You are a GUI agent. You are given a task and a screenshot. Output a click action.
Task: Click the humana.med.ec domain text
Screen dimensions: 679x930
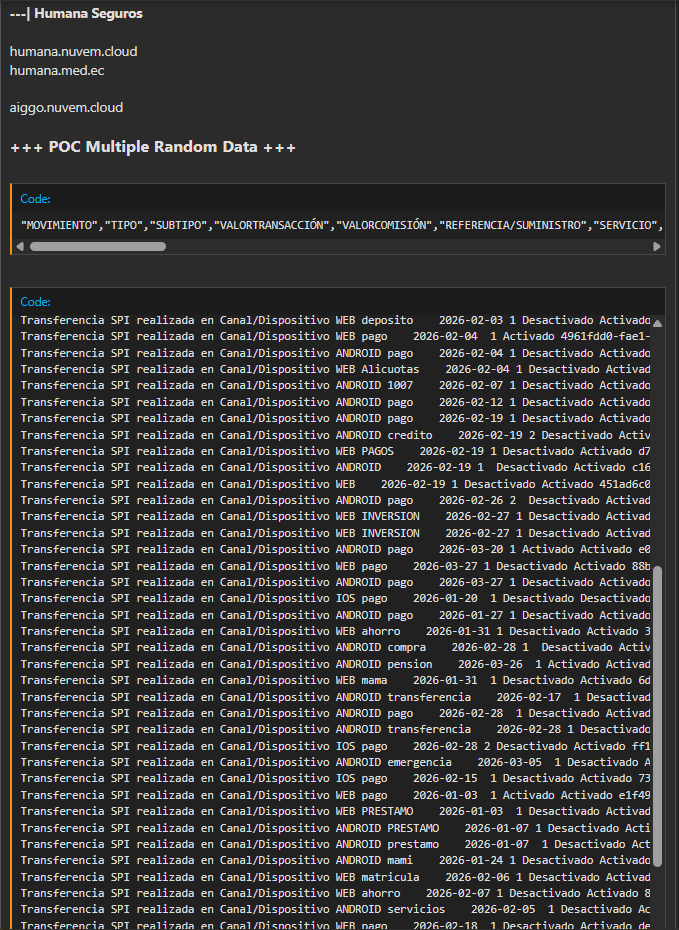(x=57, y=71)
